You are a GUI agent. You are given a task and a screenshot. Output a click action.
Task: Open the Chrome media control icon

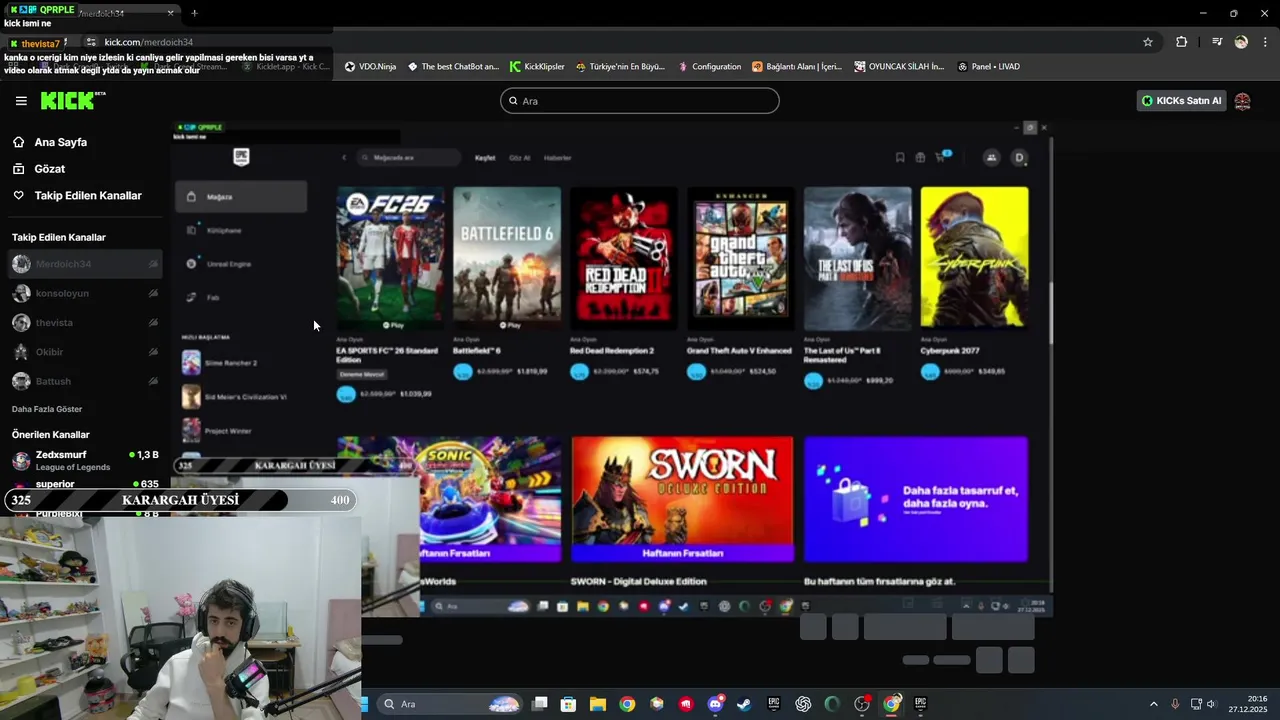(x=1217, y=42)
